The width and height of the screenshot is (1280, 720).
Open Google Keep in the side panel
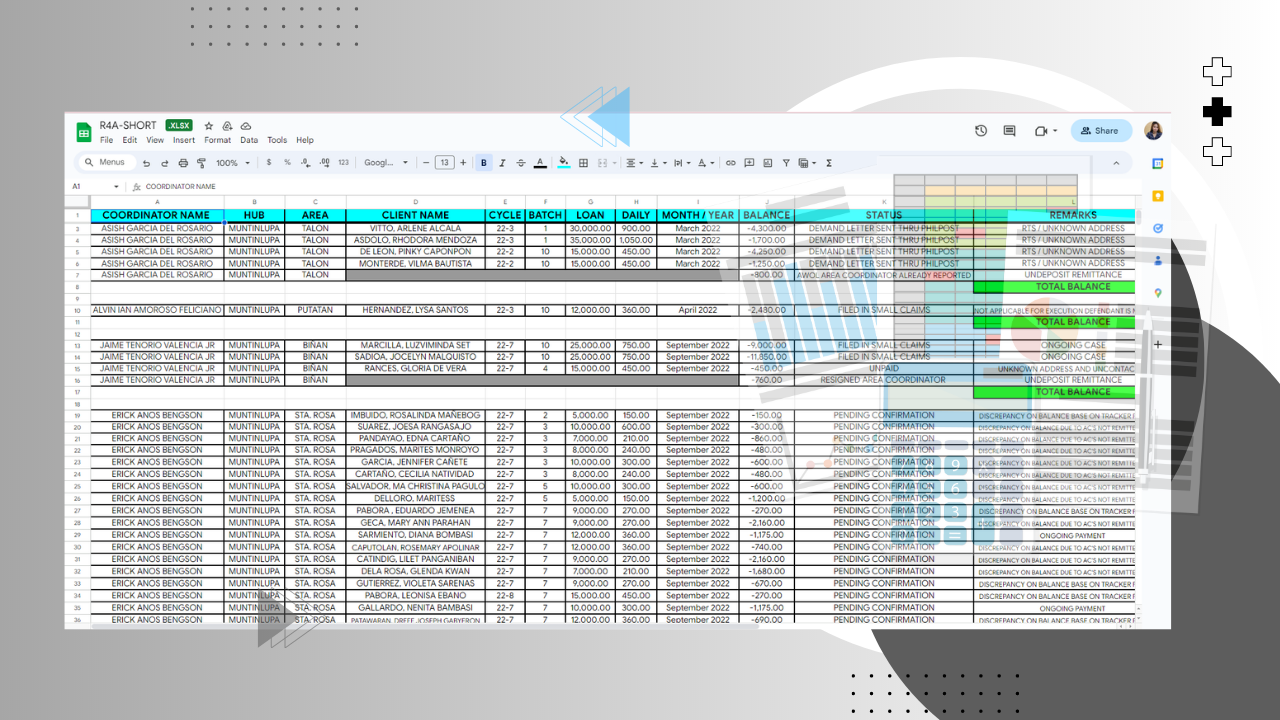1157,196
